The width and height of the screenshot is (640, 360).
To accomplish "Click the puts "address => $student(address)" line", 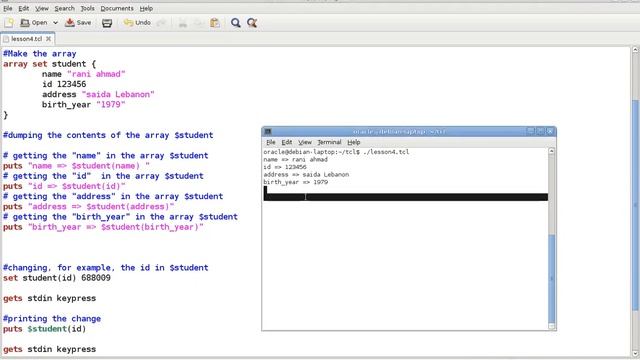I will click(89, 207).
